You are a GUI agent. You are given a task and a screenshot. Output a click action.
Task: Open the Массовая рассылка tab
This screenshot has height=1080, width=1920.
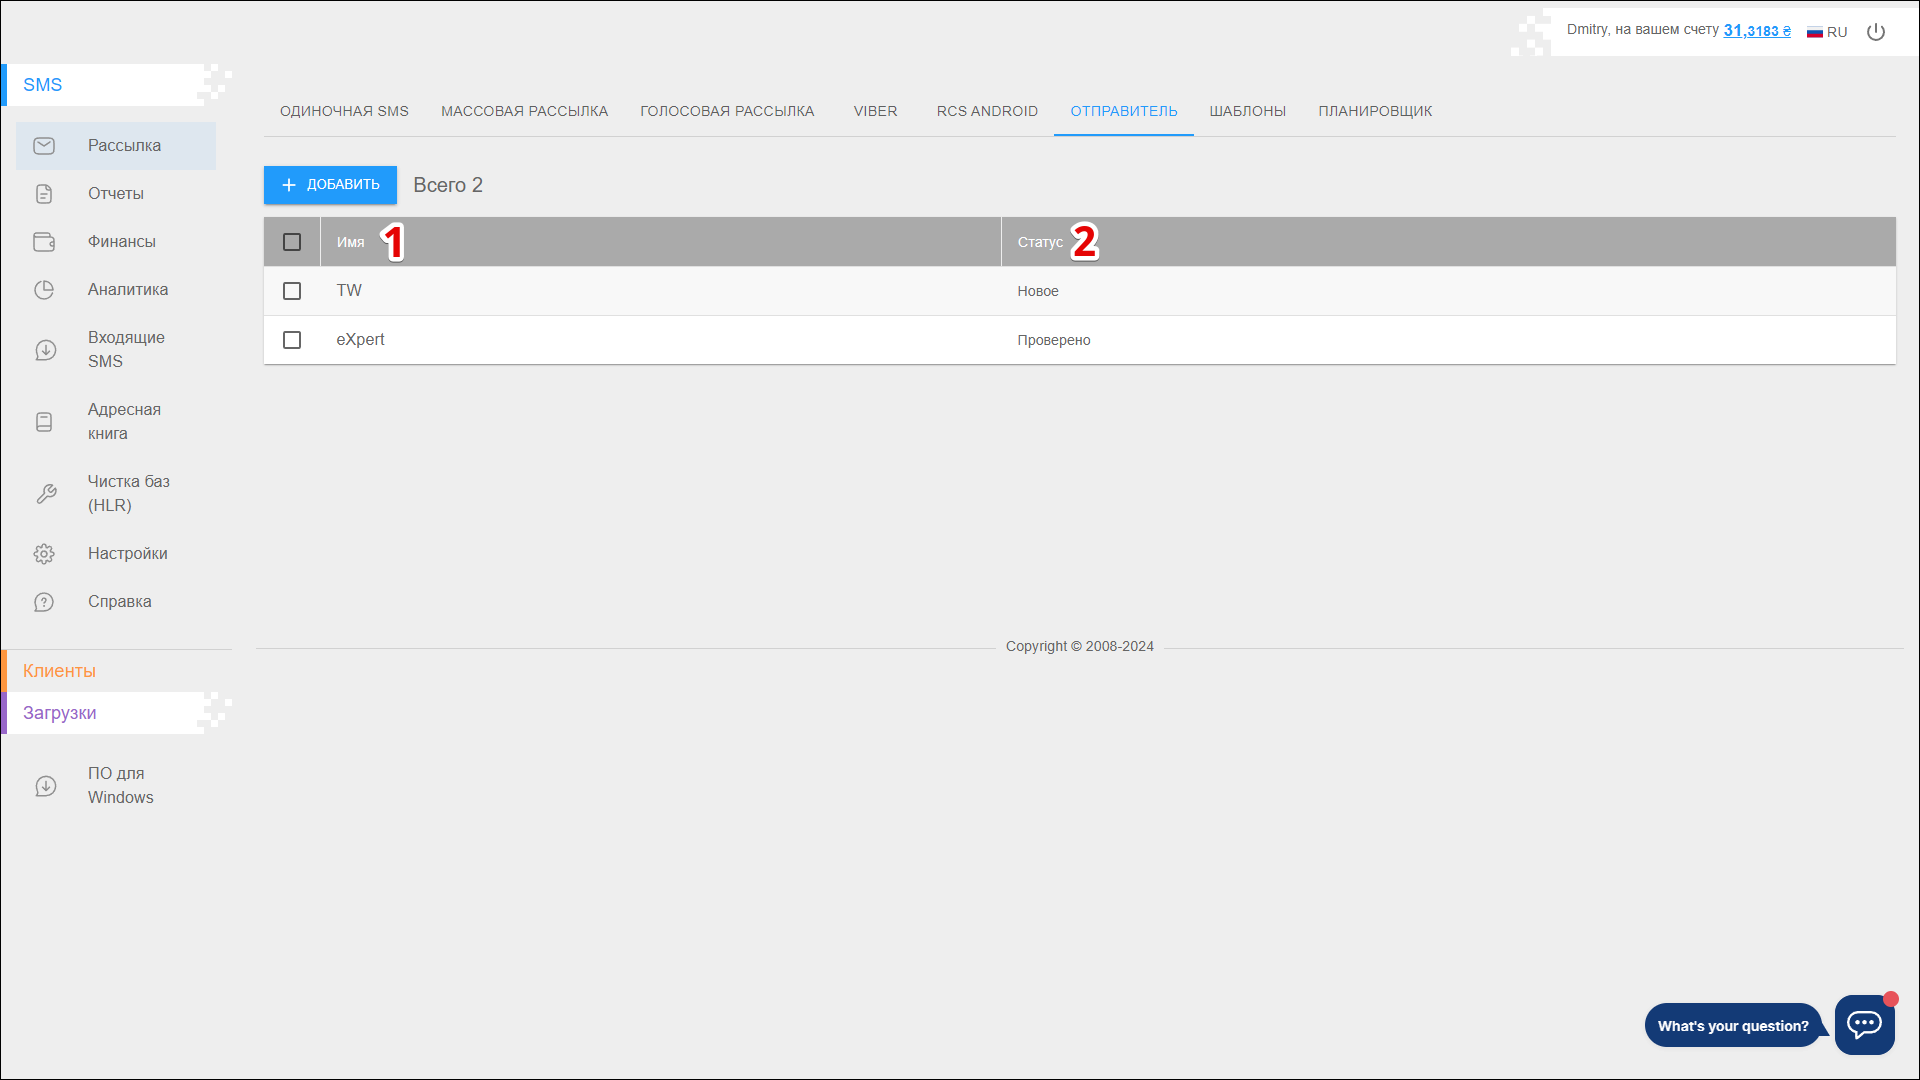(524, 111)
